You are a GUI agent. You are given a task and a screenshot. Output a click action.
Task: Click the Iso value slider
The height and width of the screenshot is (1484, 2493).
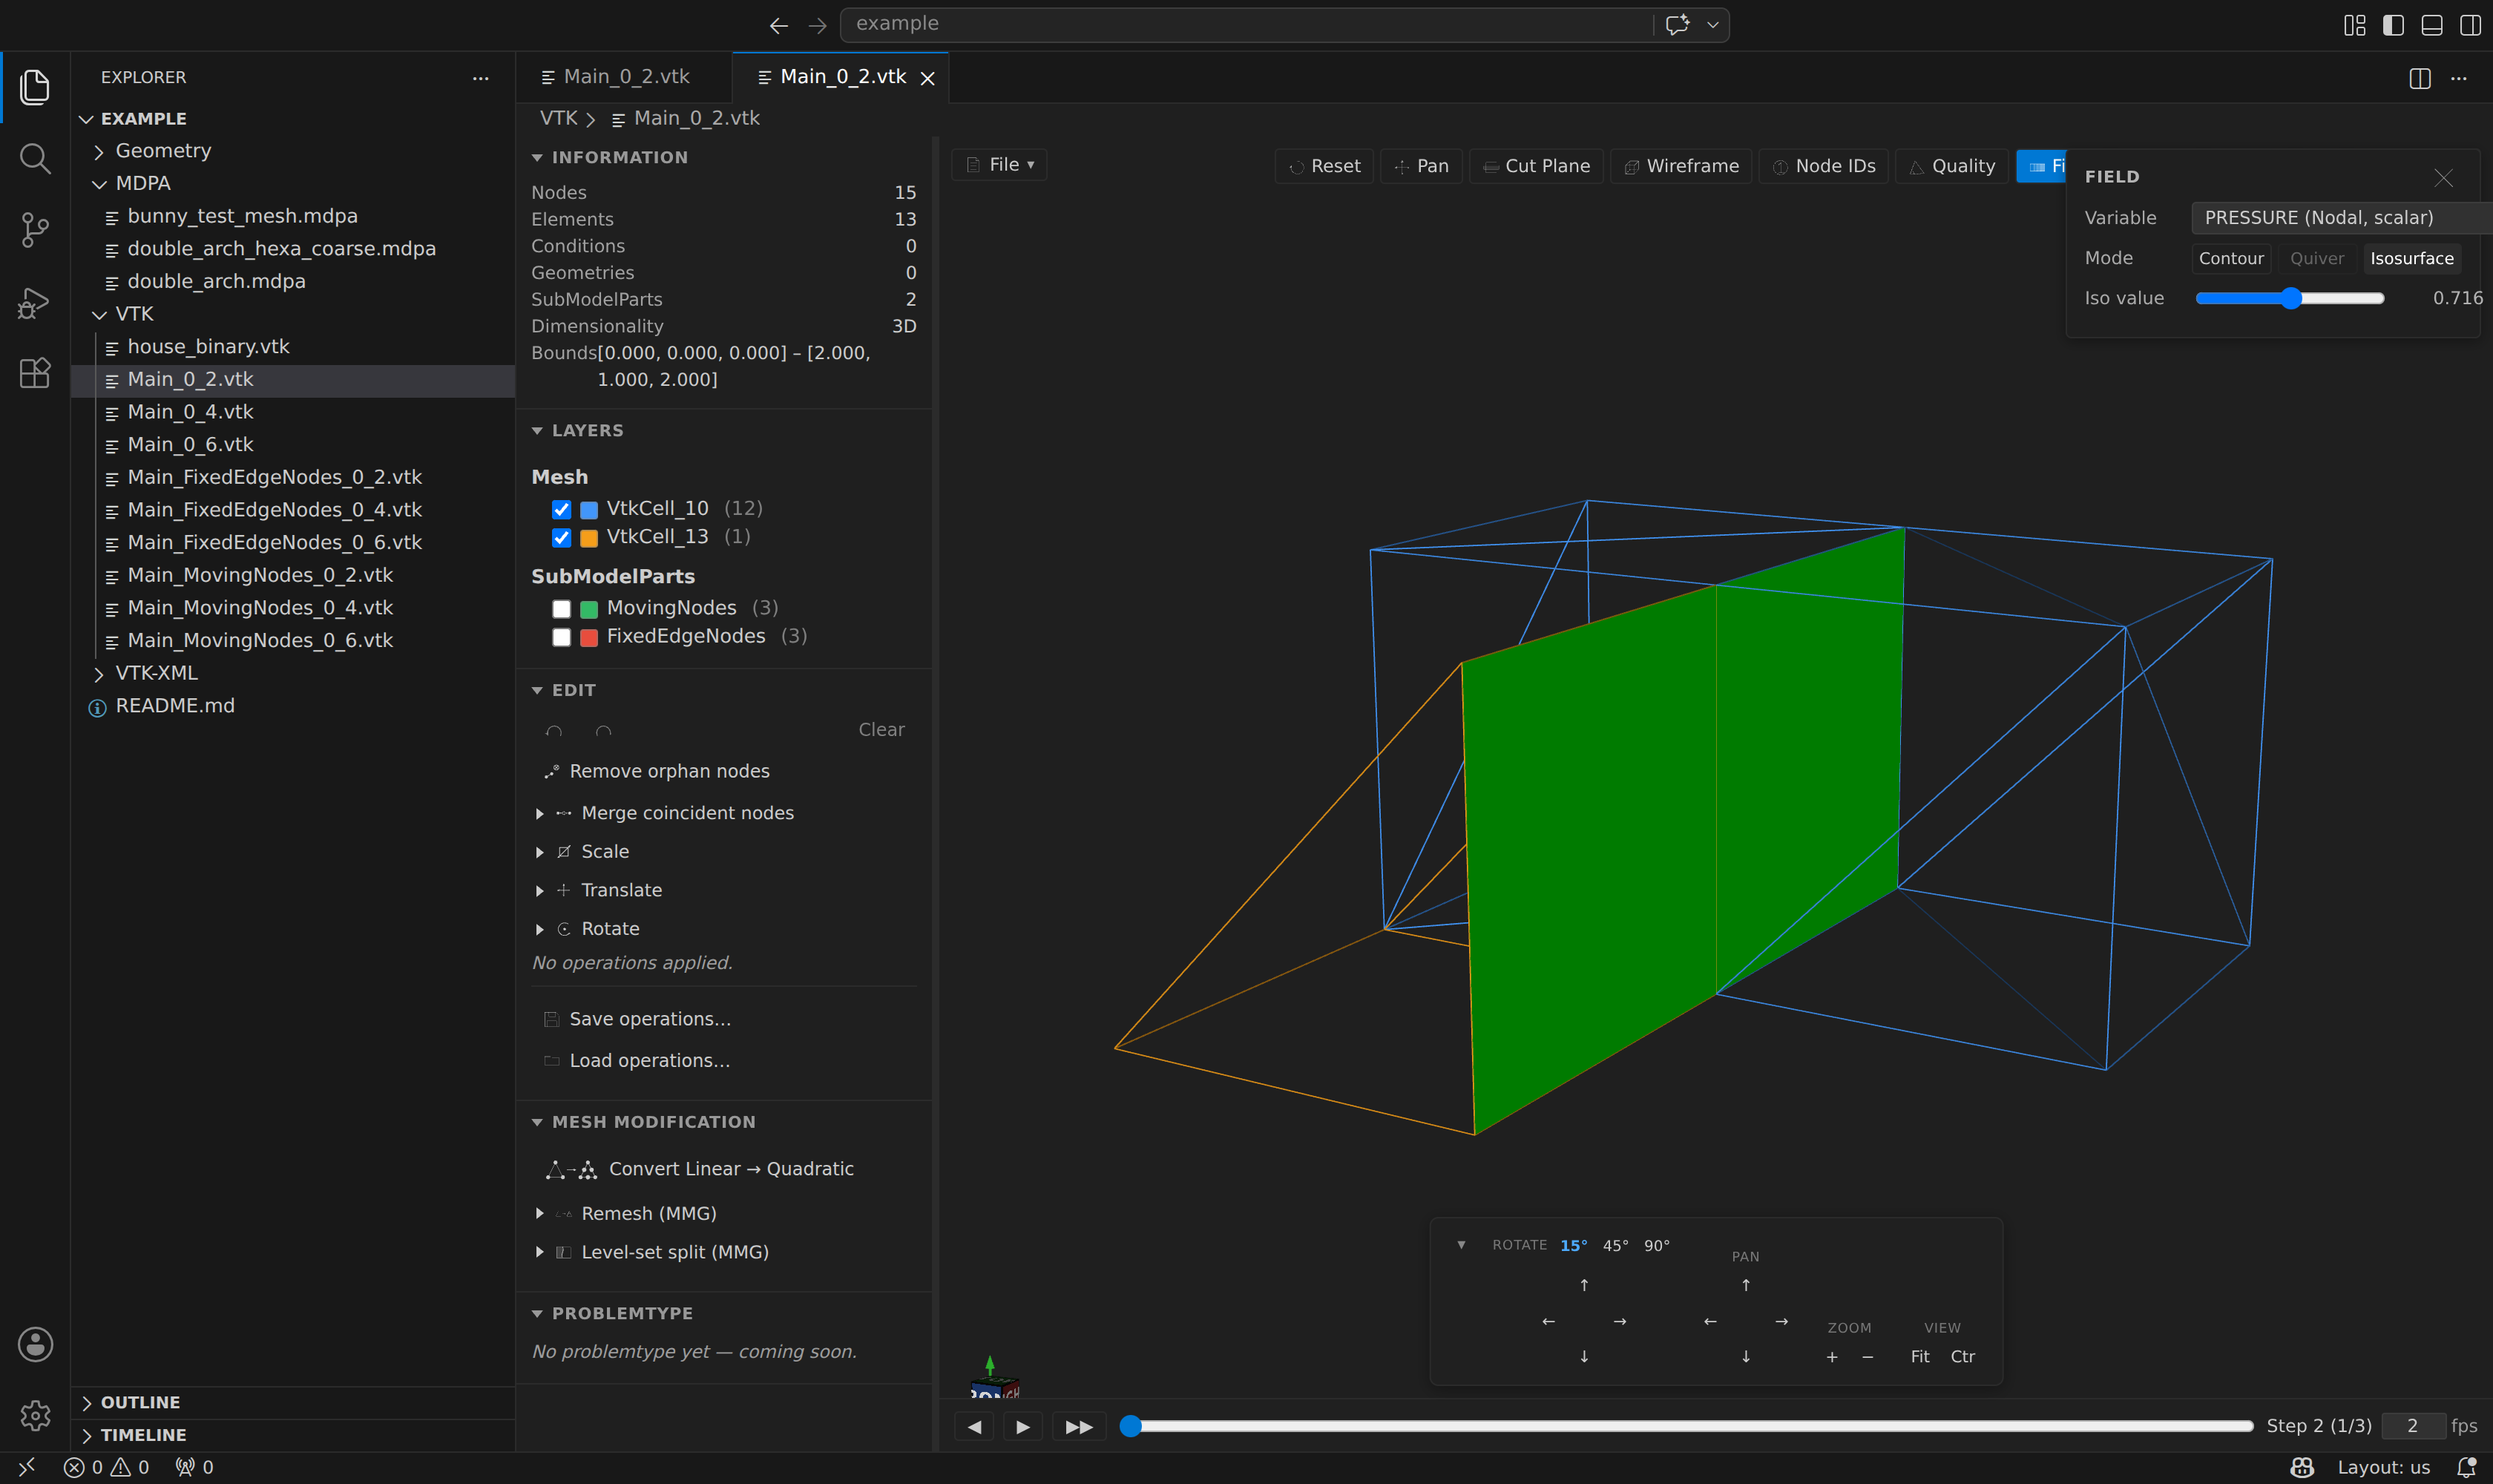[2290, 298]
